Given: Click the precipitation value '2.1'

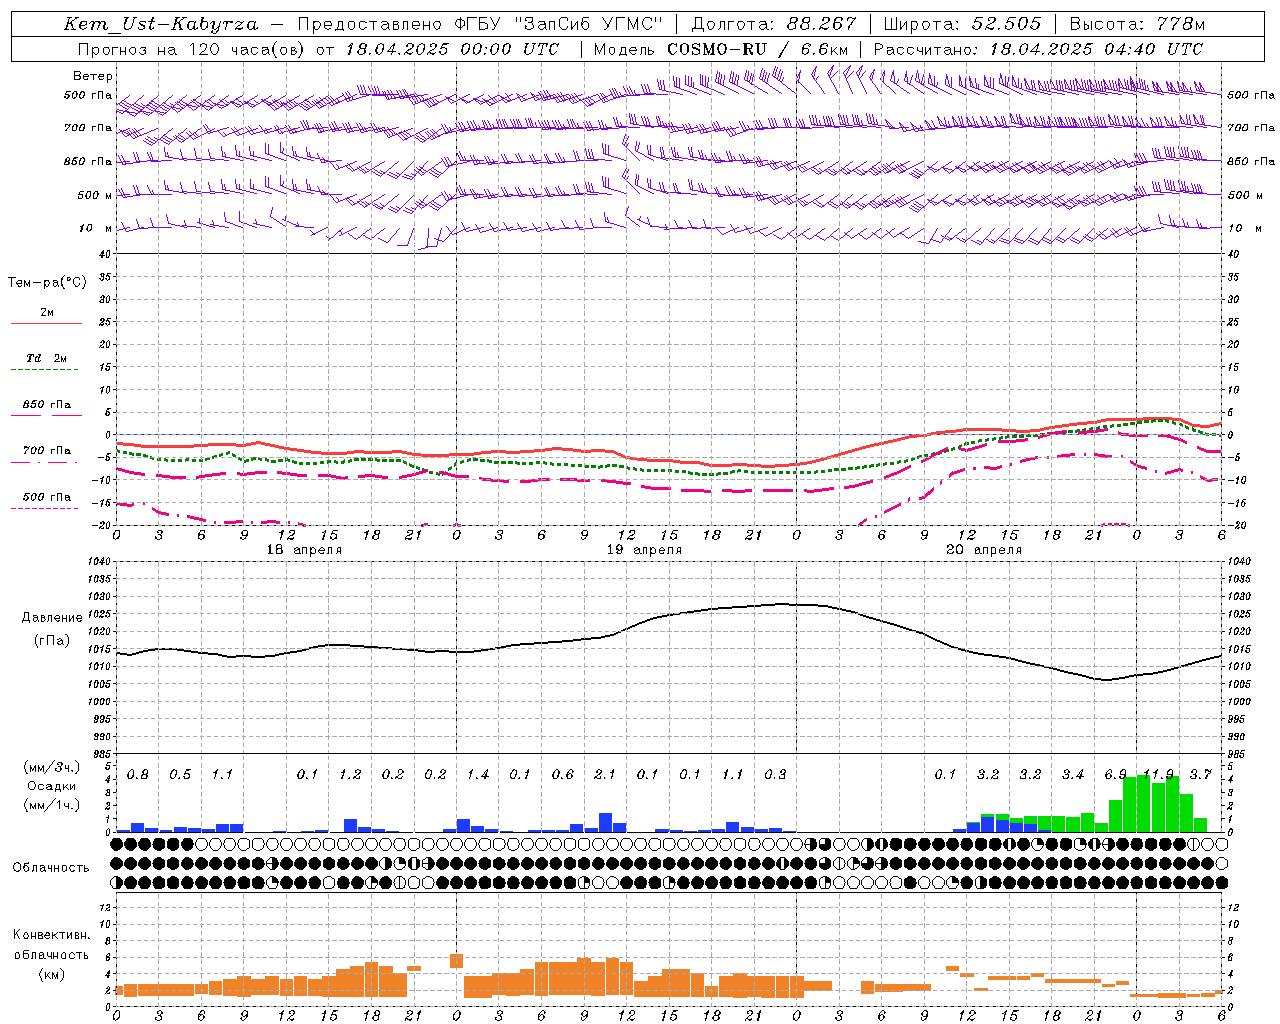Looking at the screenshot, I should click(x=605, y=775).
